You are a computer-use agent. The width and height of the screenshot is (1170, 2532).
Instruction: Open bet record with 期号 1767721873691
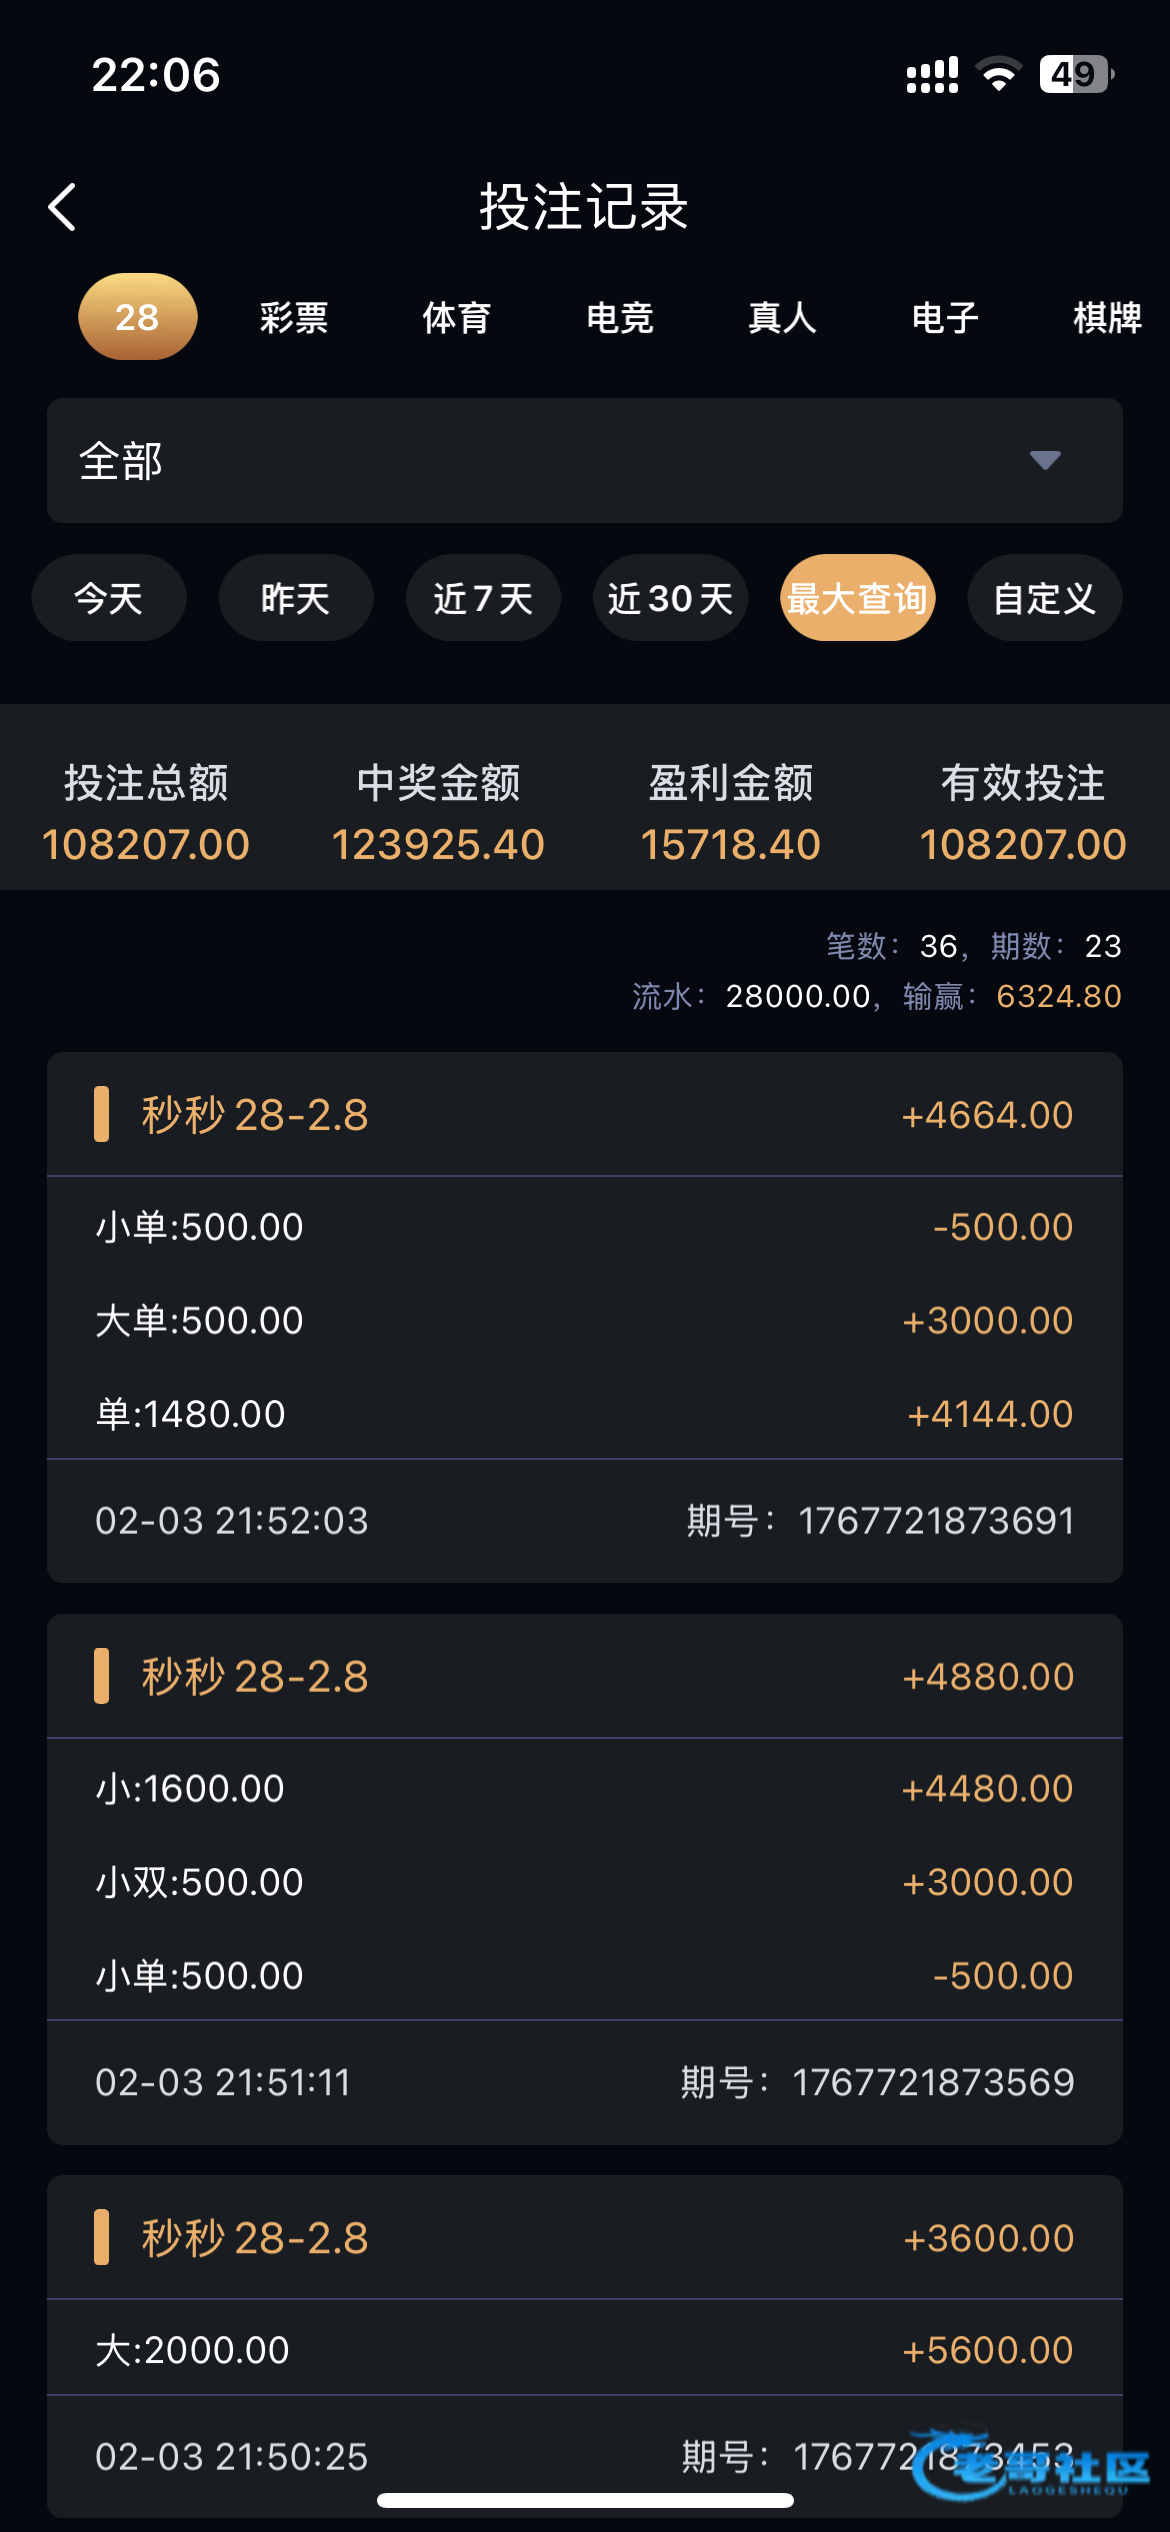584,1316
